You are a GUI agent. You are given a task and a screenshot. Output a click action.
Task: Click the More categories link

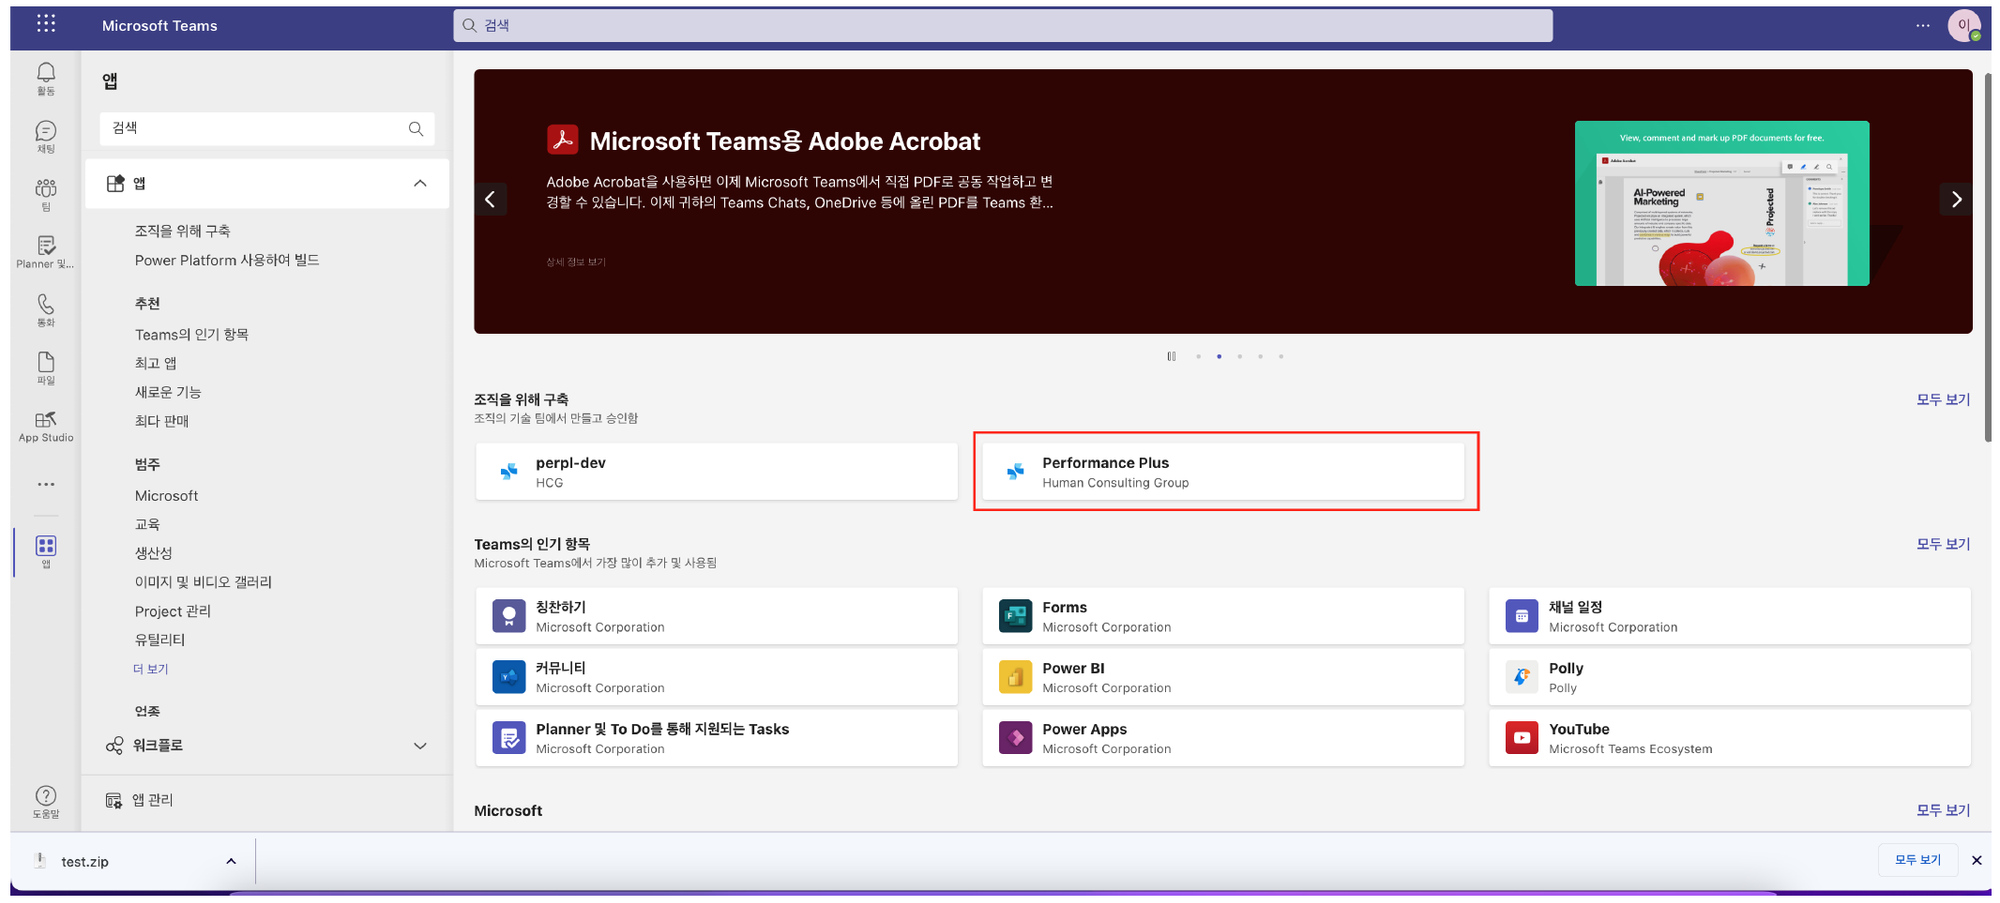(151, 669)
